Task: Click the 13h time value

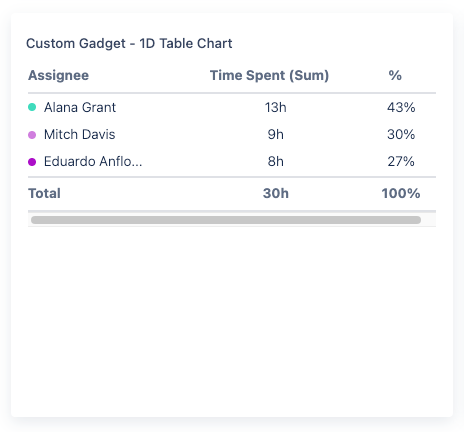Action: (276, 107)
